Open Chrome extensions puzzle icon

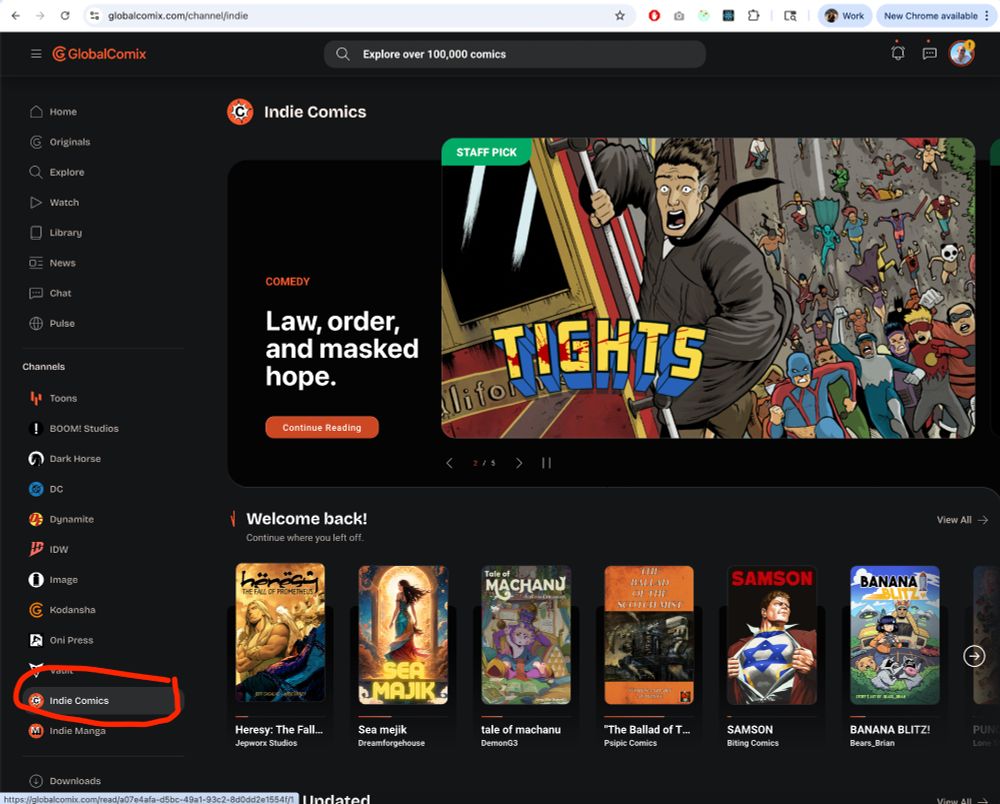[x=753, y=15]
